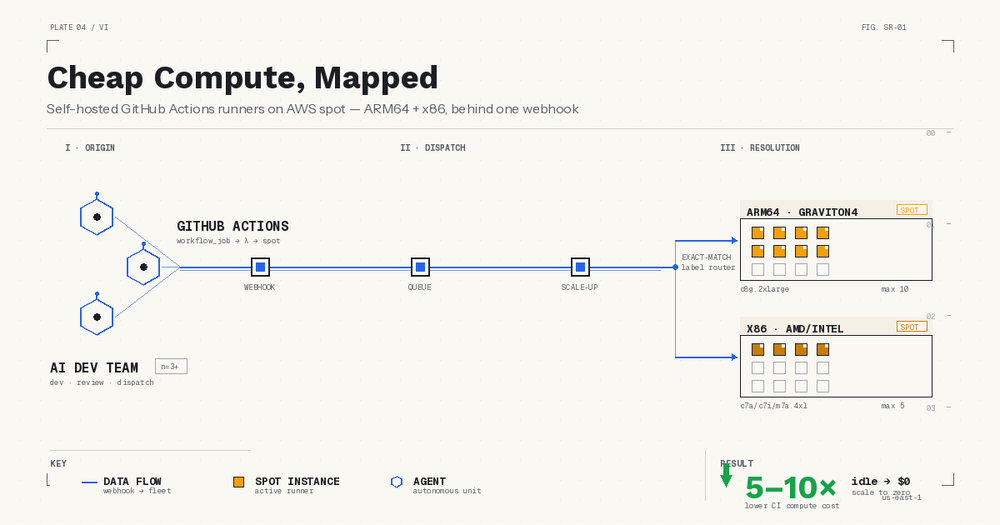Click the workflow_job → λ → spot caption
Screen dimensions: 1000x525
[228, 241]
